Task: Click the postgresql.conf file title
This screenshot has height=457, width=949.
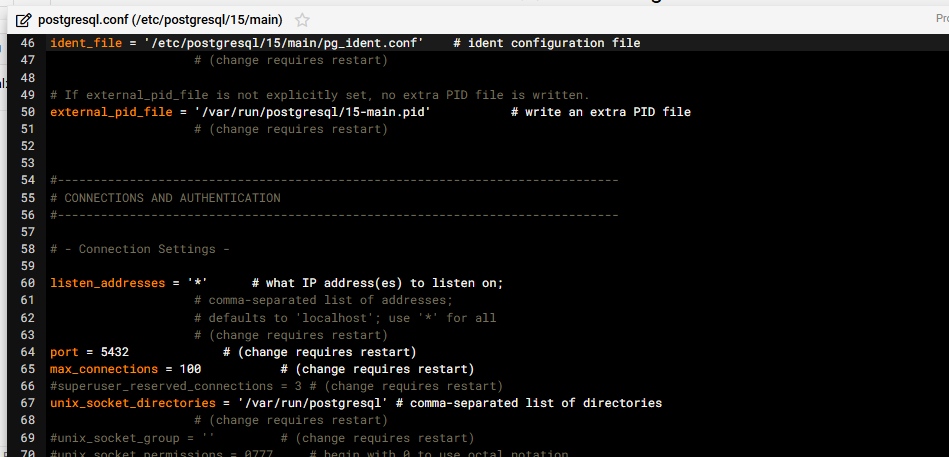Action: coord(160,20)
